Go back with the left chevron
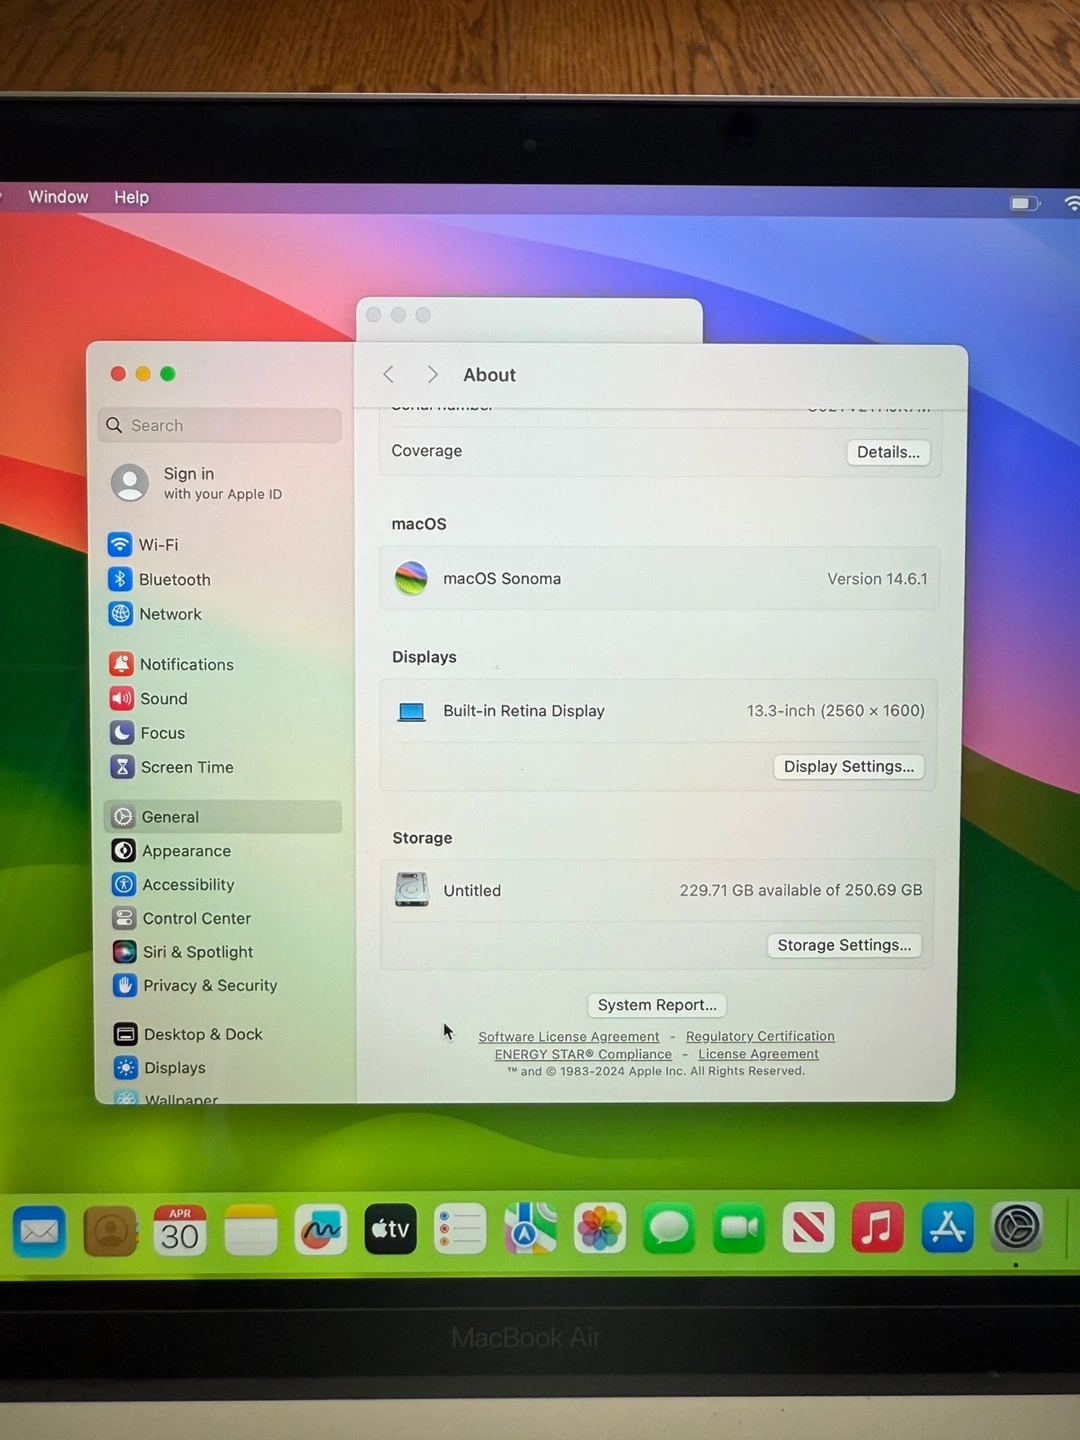 389,374
